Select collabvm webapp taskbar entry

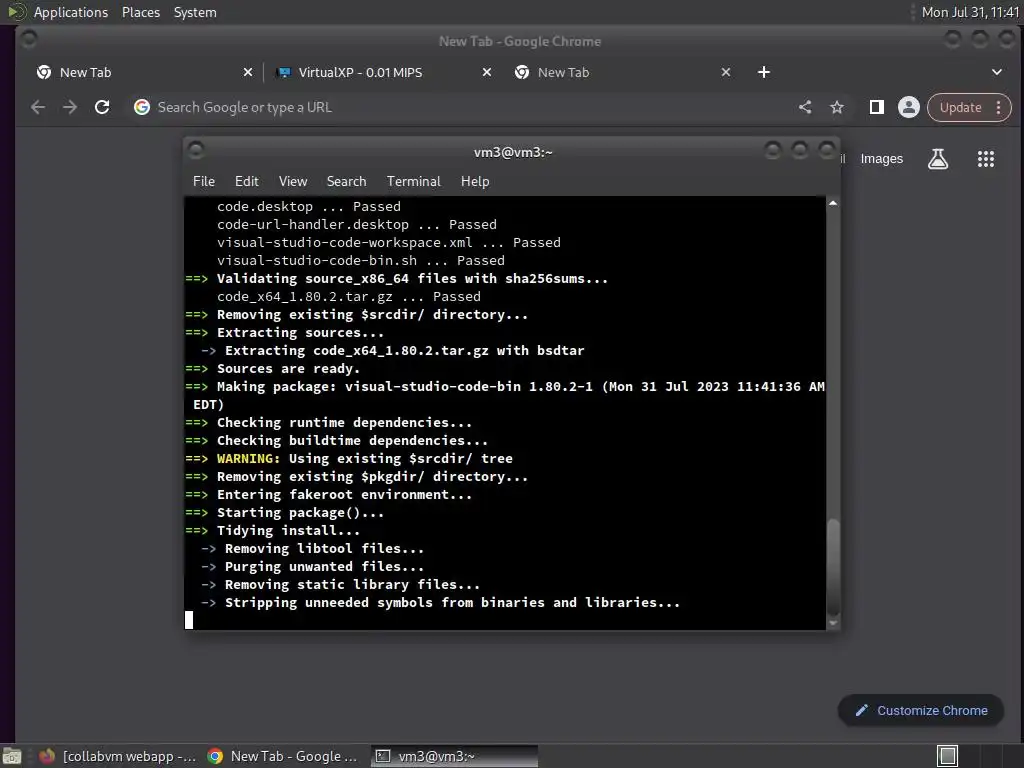118,756
